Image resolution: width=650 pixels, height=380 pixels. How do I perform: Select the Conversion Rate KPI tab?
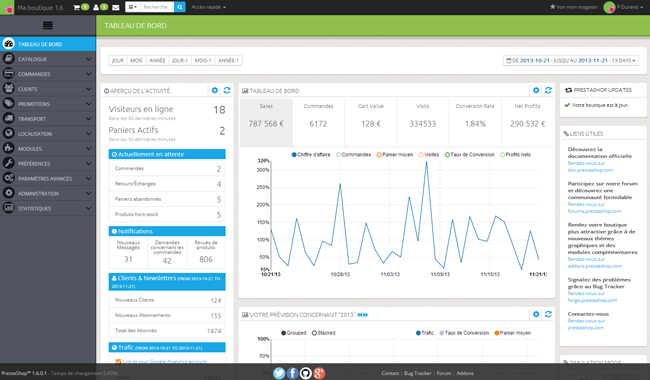(475, 122)
